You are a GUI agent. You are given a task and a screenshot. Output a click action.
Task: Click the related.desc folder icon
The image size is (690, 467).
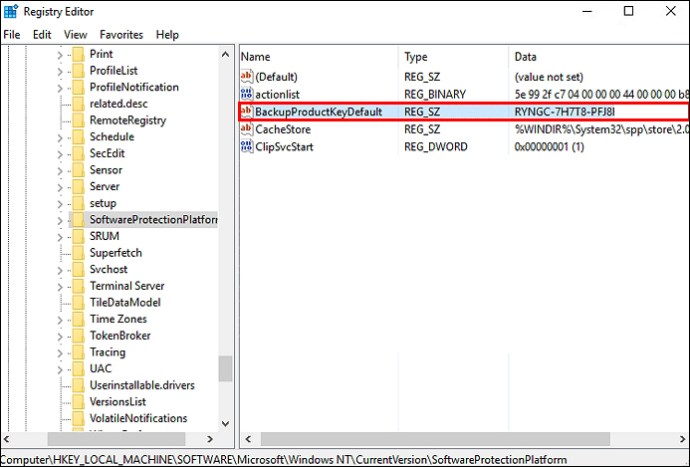click(78, 104)
